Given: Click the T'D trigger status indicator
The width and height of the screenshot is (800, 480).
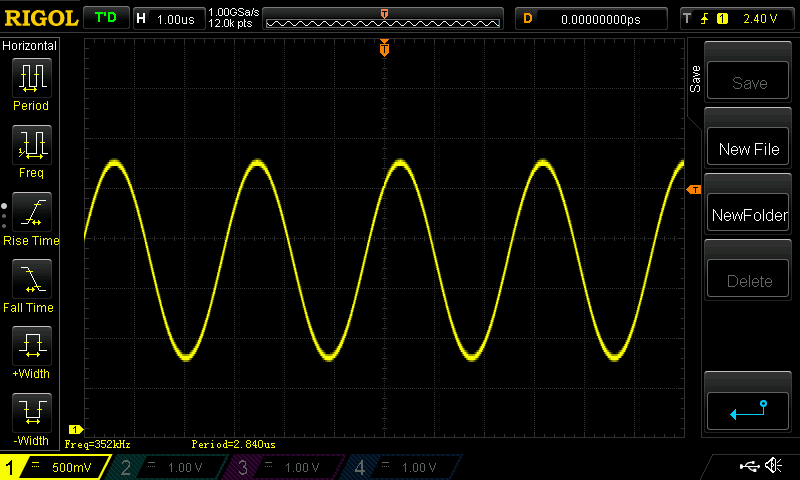Looking at the screenshot, I should pos(106,18).
